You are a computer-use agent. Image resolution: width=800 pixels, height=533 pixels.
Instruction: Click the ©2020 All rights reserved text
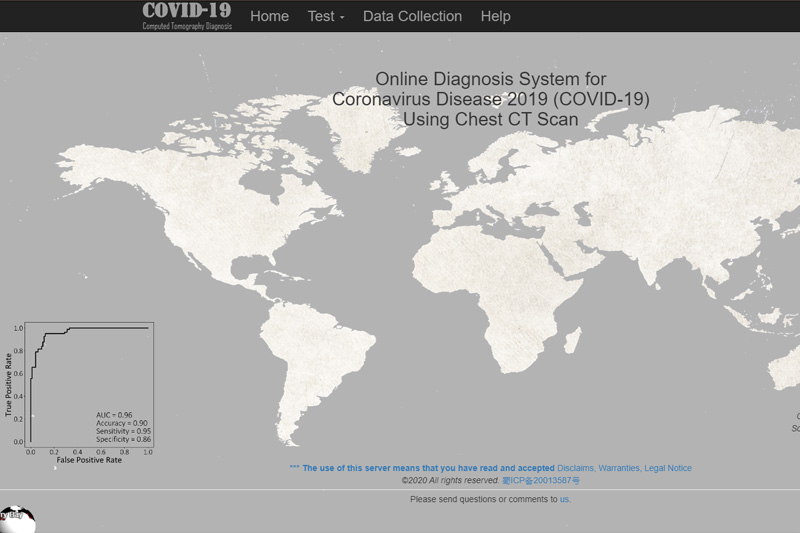point(449,481)
